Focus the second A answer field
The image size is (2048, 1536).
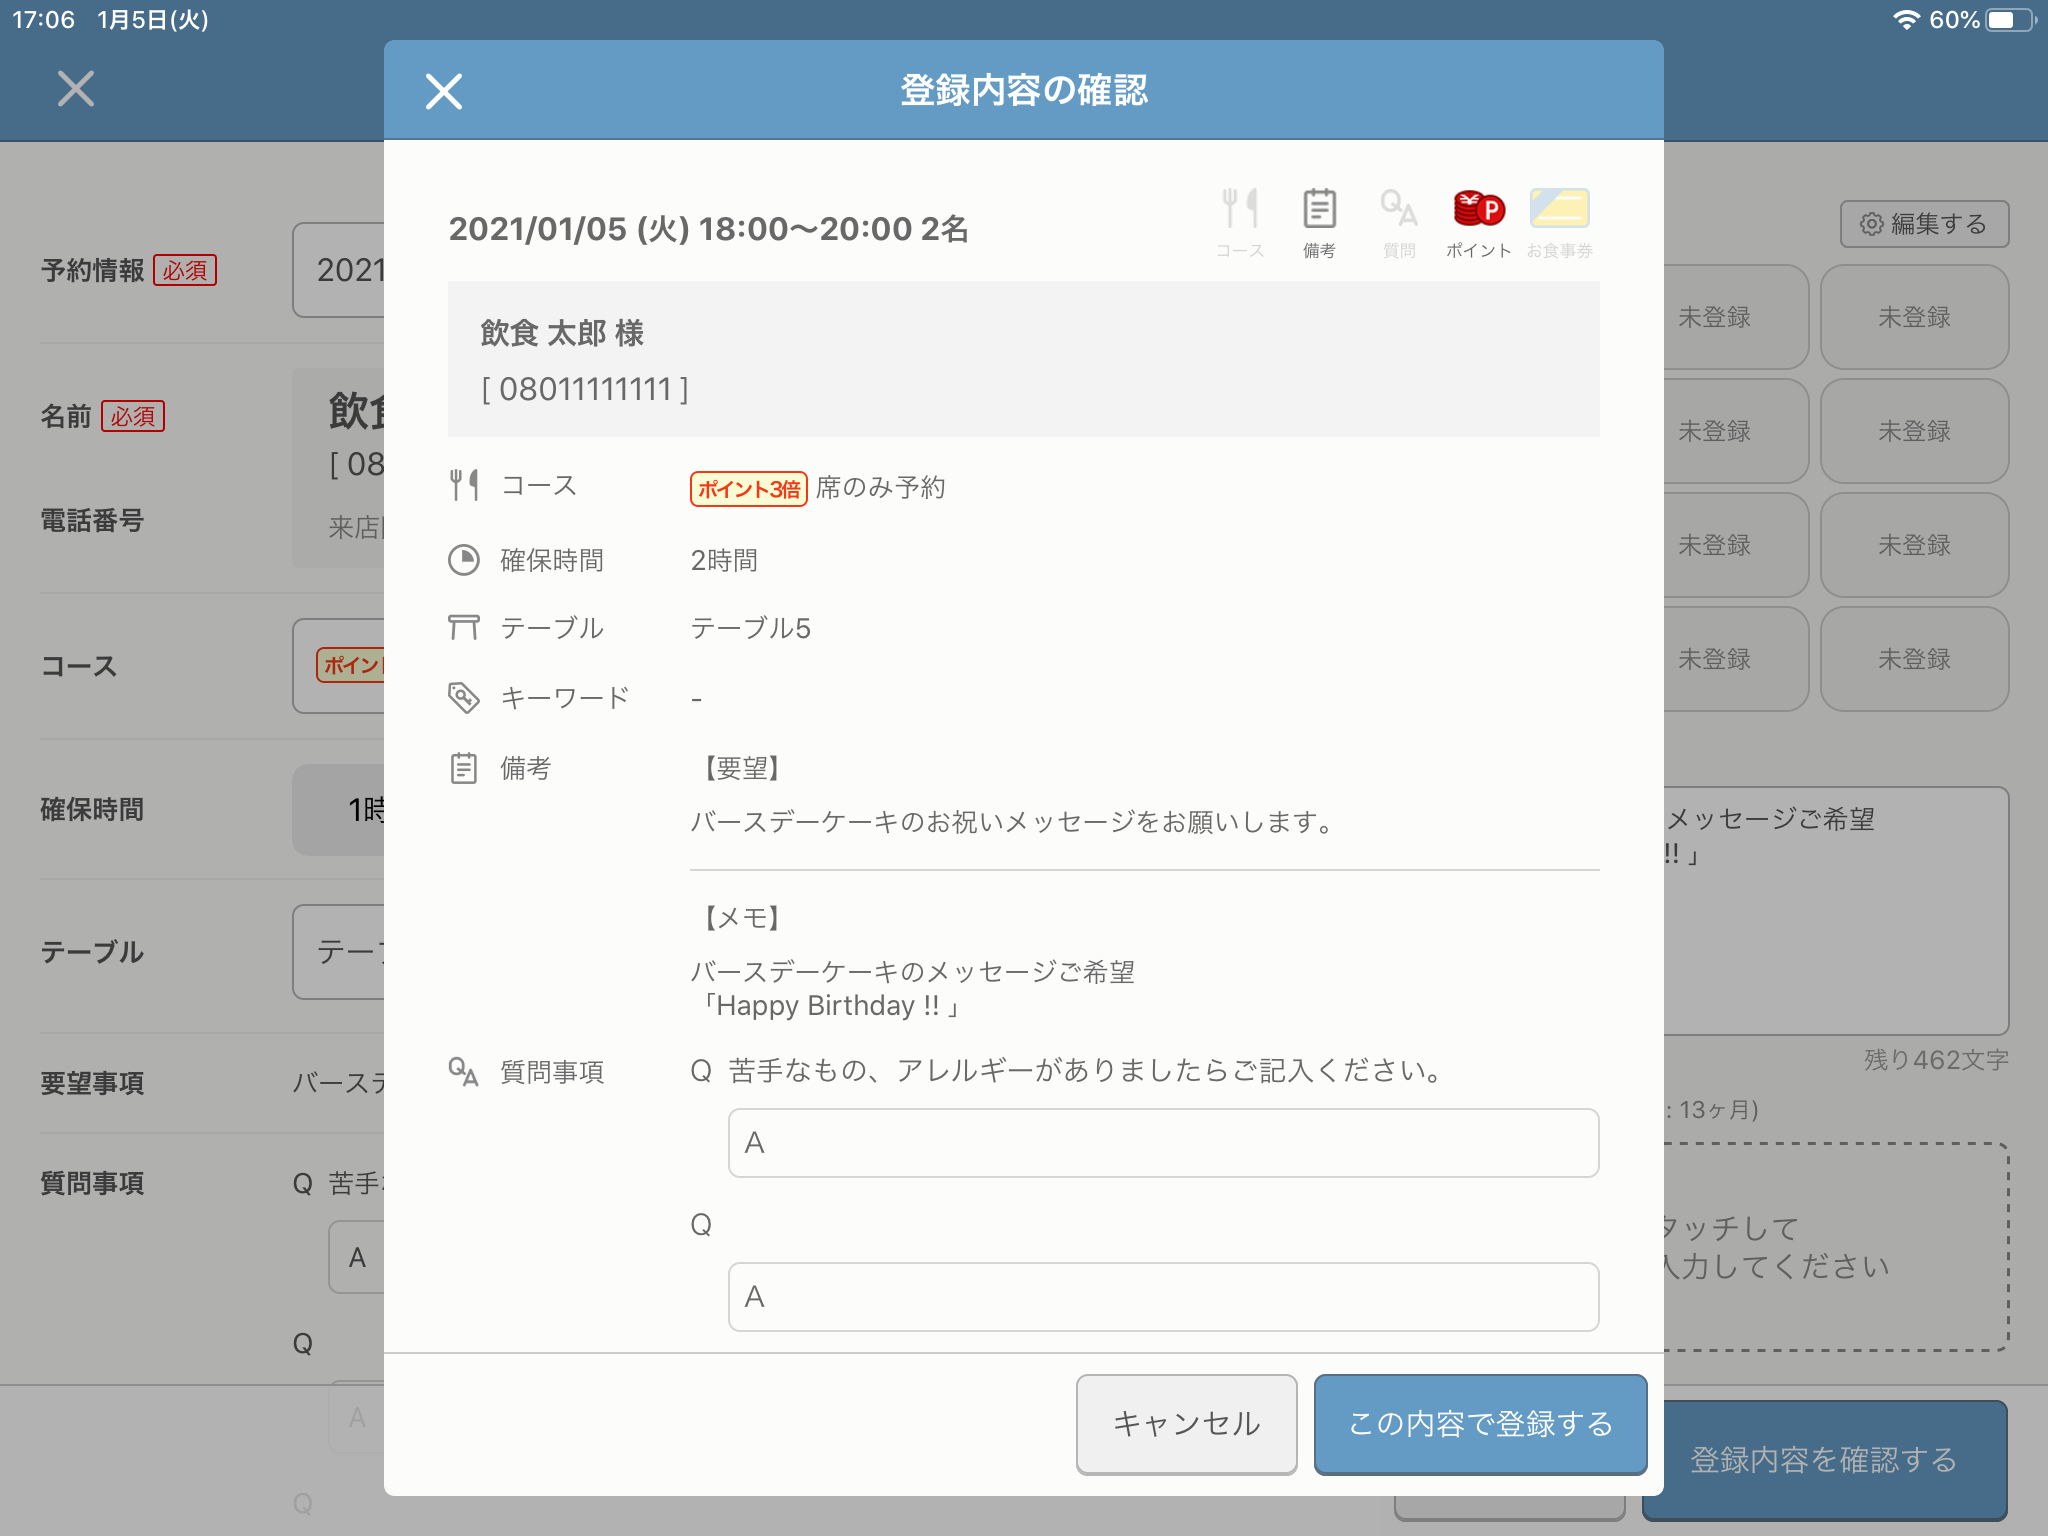coord(1163,1297)
